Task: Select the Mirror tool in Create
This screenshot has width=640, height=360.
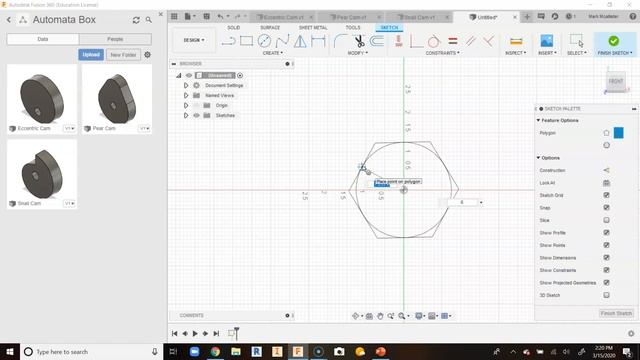Action: click(300, 41)
